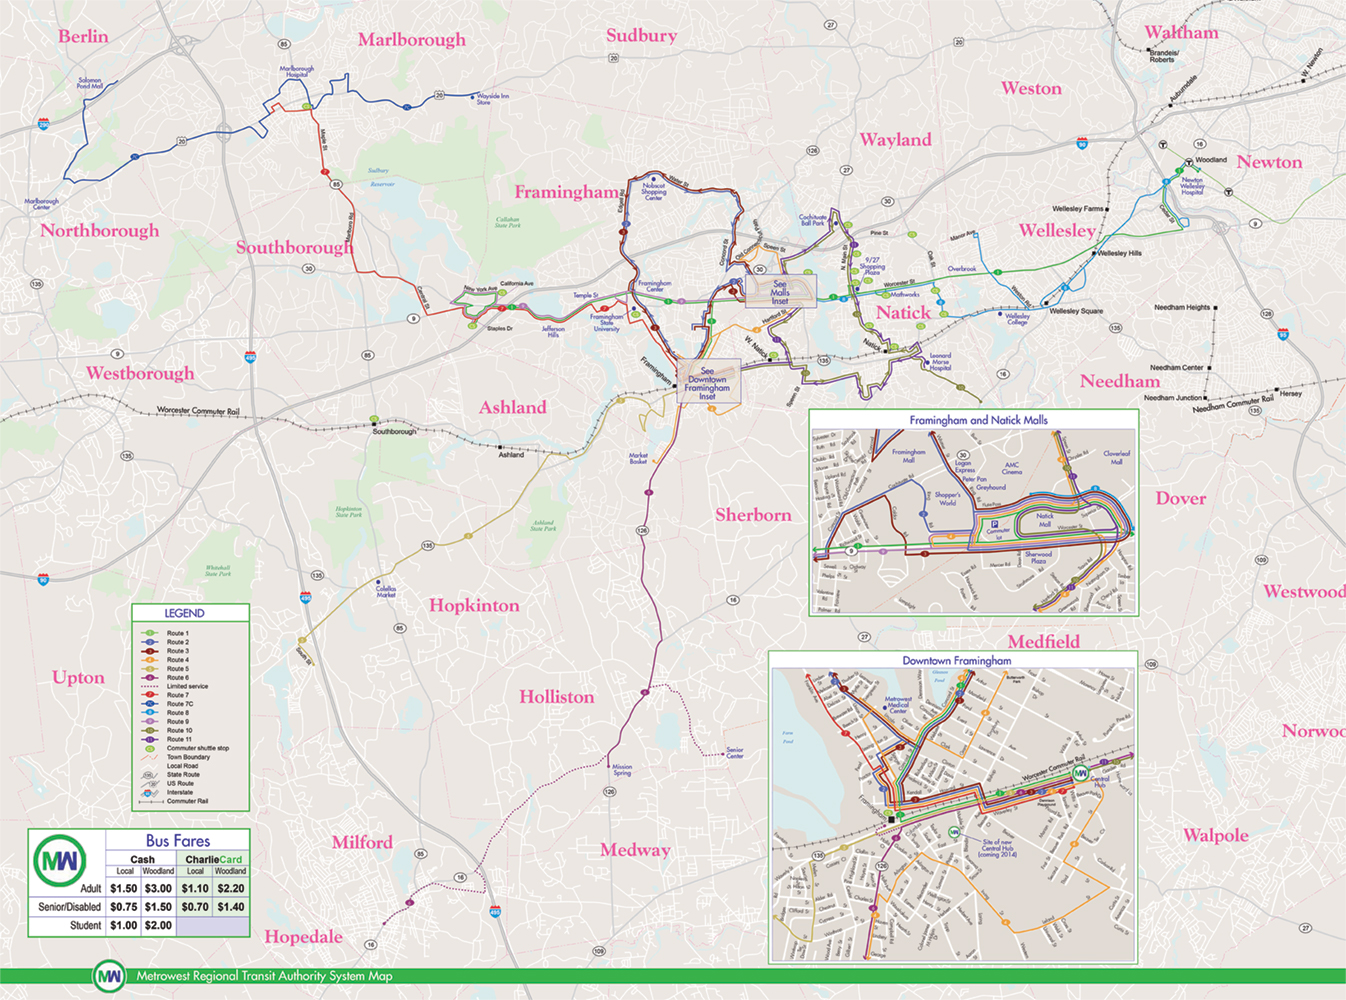Click the Marlborough town label

[x=412, y=40]
